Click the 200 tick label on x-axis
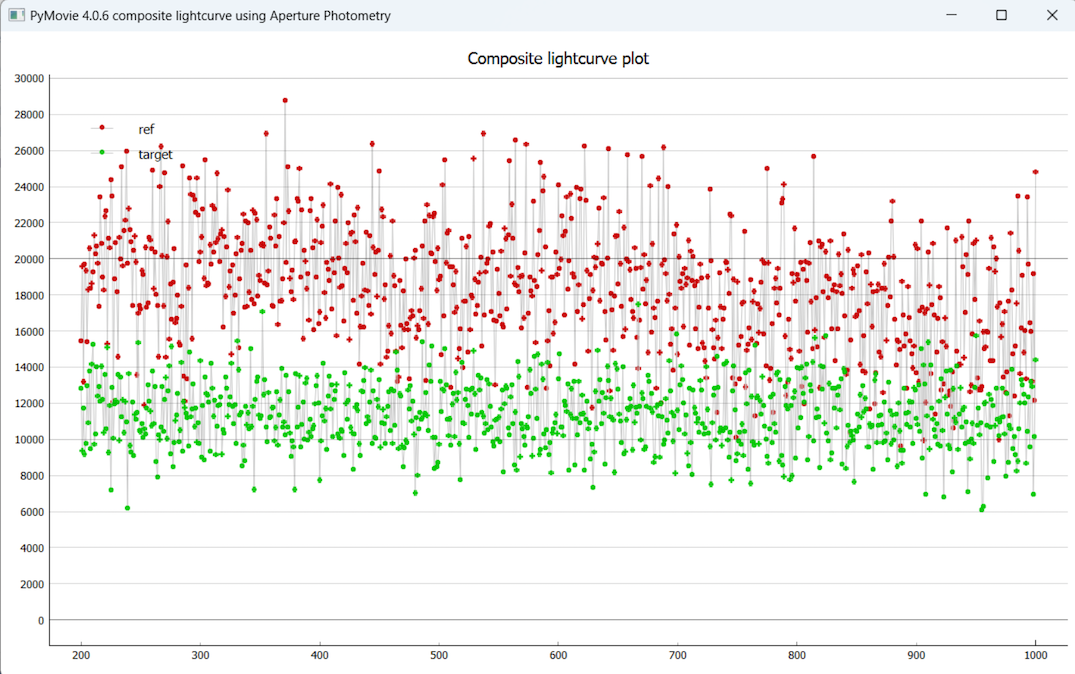 pyautogui.click(x=80, y=655)
